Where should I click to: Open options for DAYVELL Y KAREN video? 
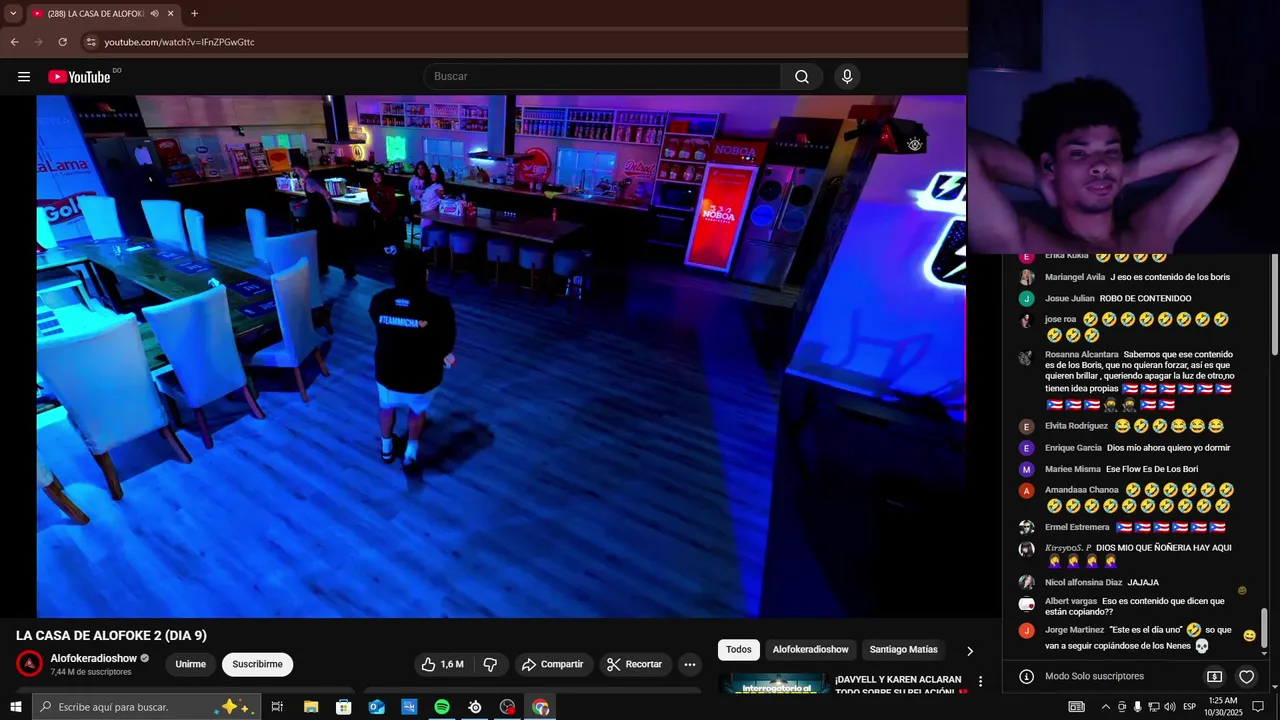(x=980, y=682)
